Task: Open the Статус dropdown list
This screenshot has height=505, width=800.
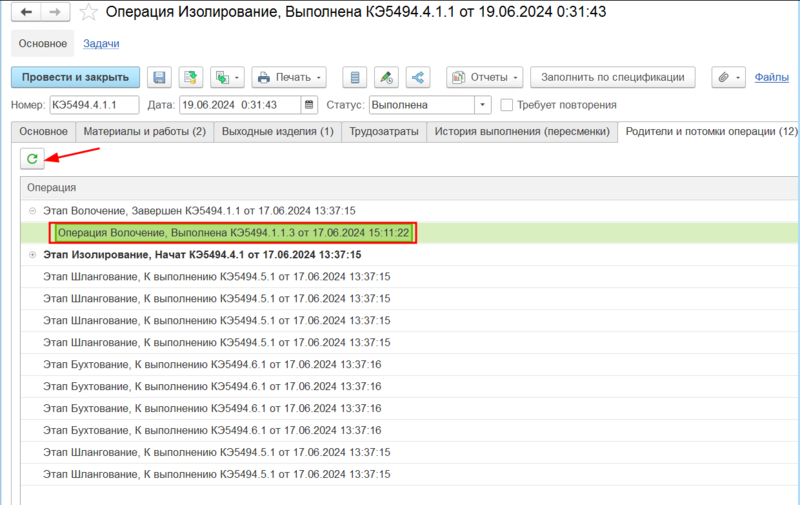Action: pyautogui.click(x=482, y=105)
